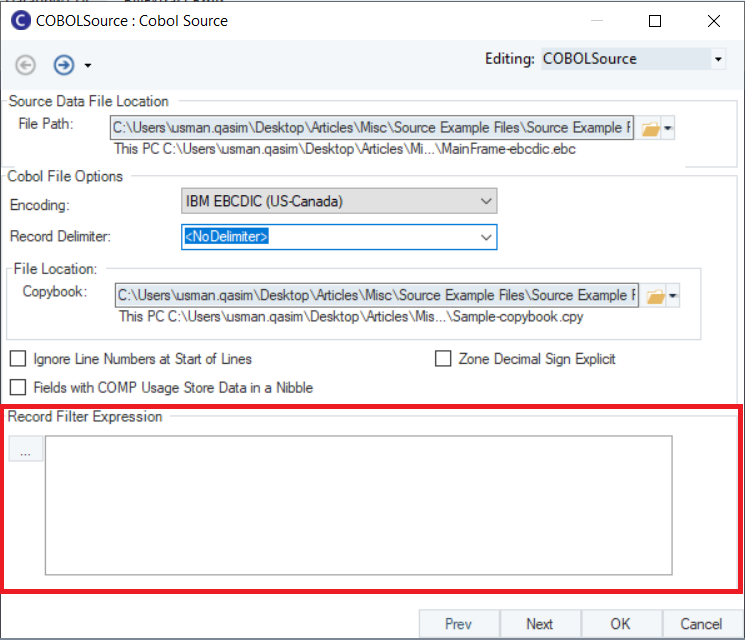
Task: Open expression builder with ellipsis button
Action: point(25,451)
